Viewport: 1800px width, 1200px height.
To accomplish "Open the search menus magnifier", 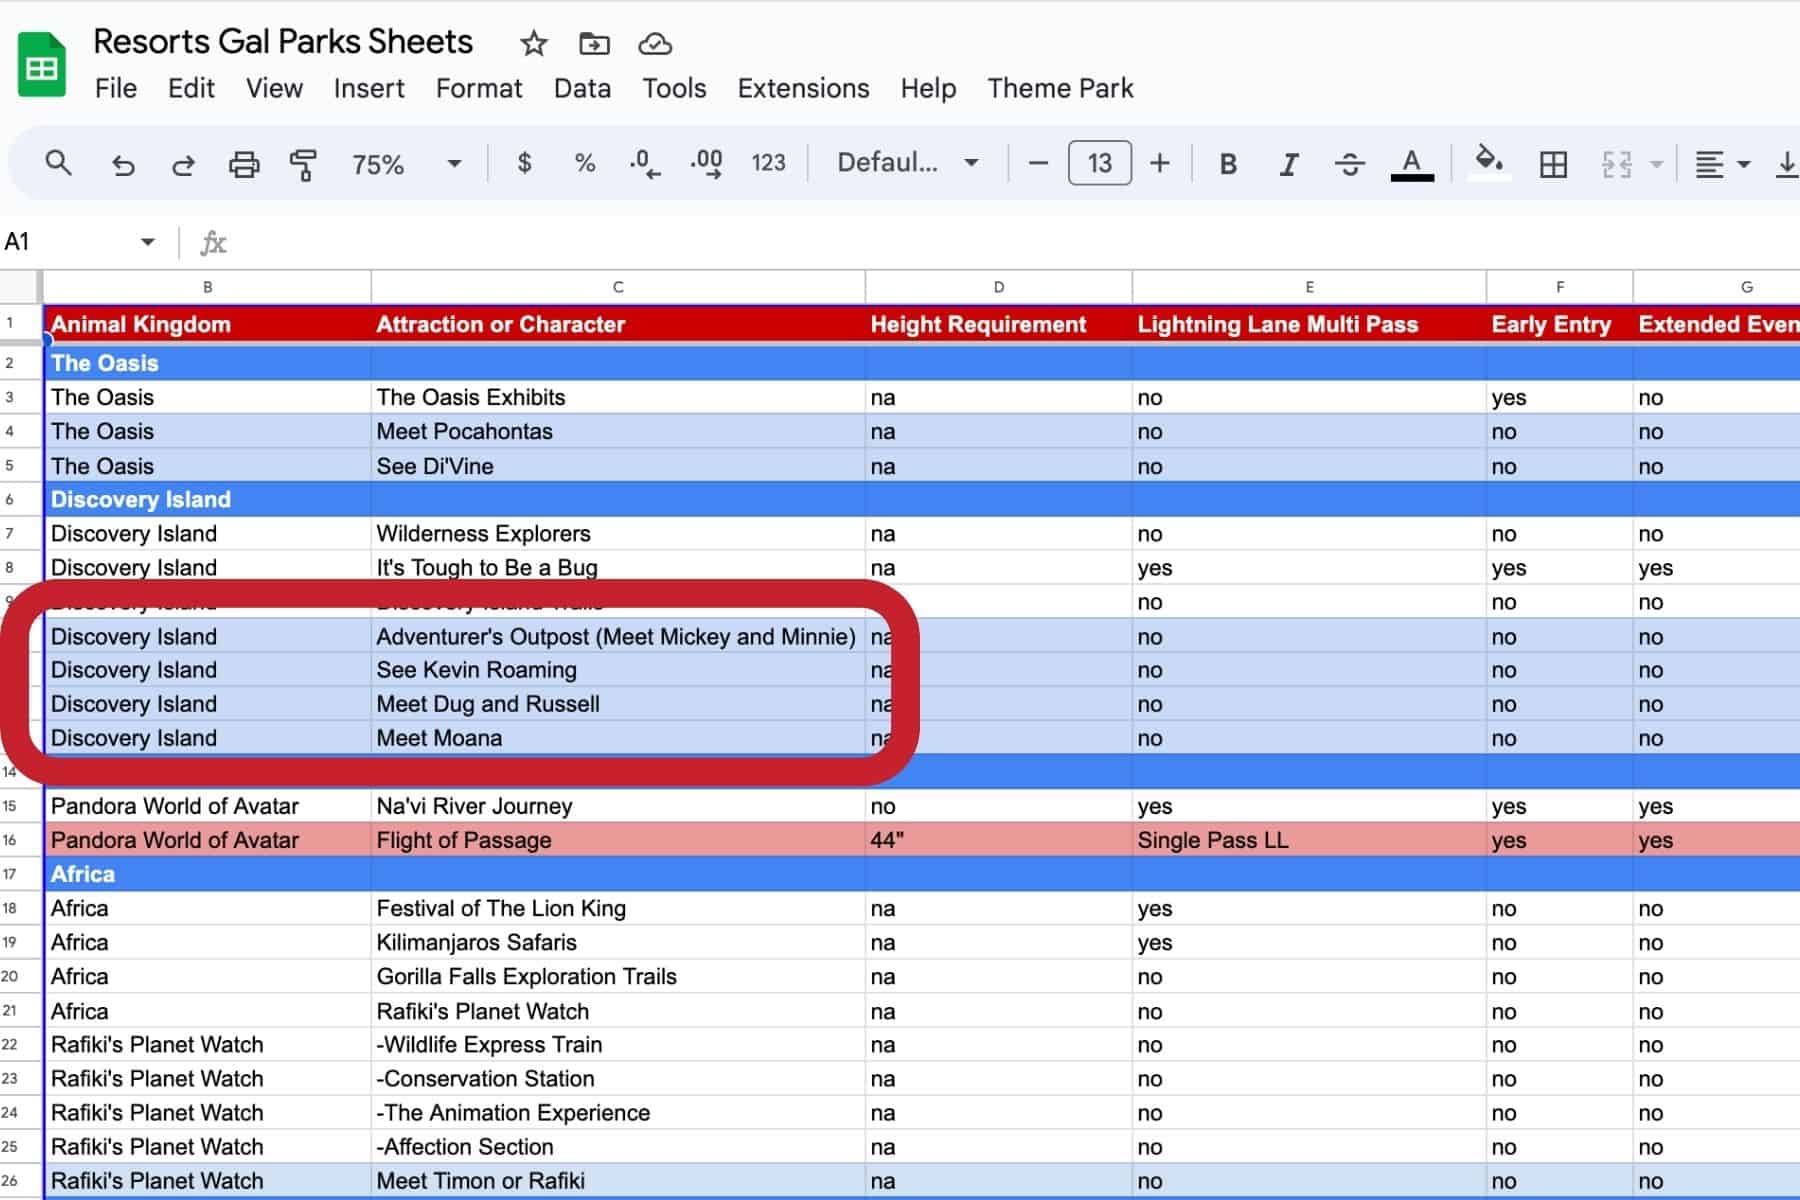I will tap(59, 163).
